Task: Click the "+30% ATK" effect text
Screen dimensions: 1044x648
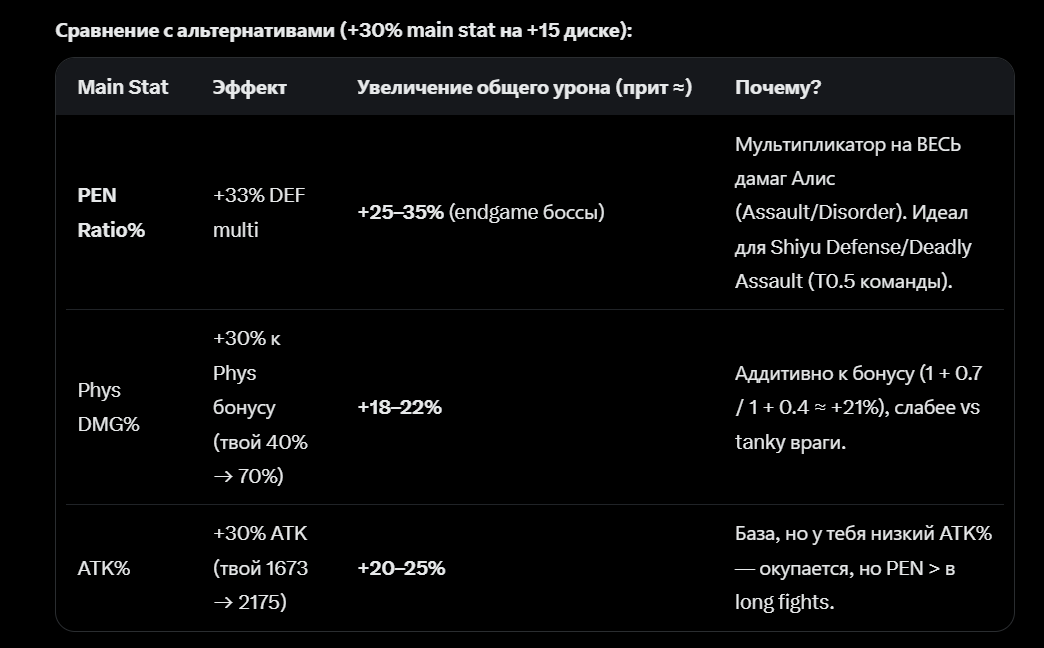Action: click(x=259, y=534)
